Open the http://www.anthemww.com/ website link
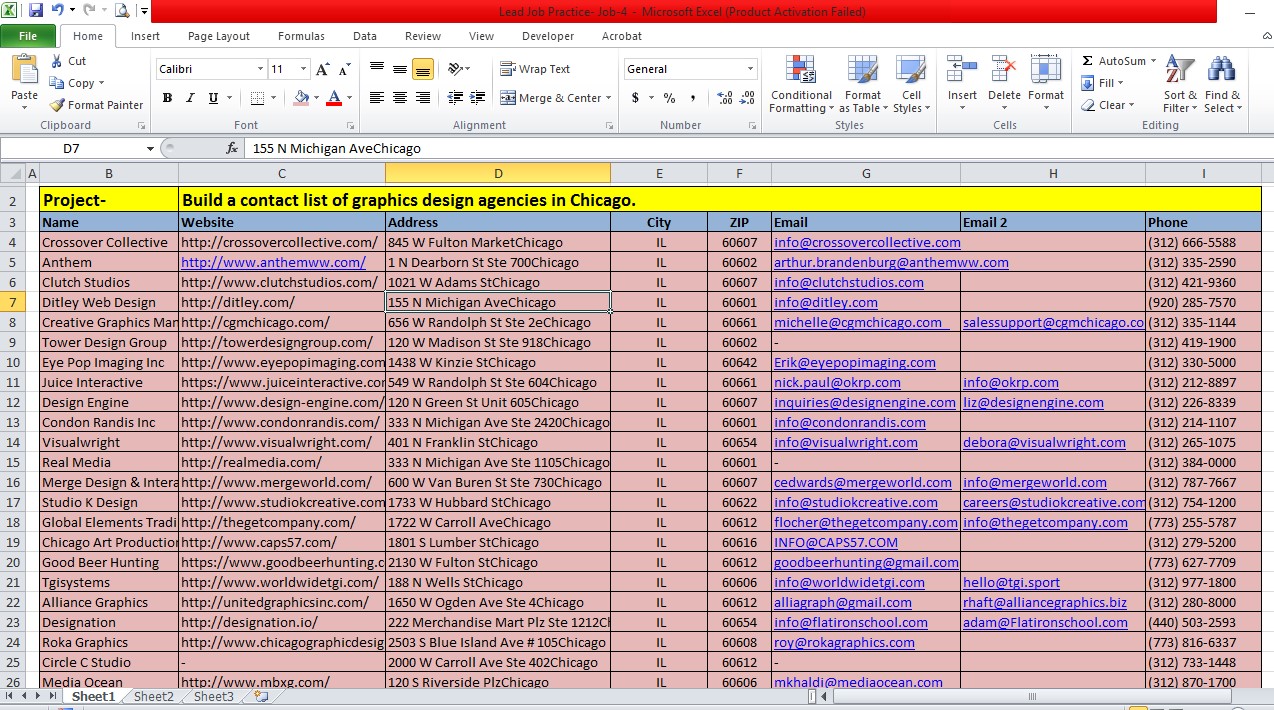Viewport: 1274px width, 710px height. [x=273, y=262]
